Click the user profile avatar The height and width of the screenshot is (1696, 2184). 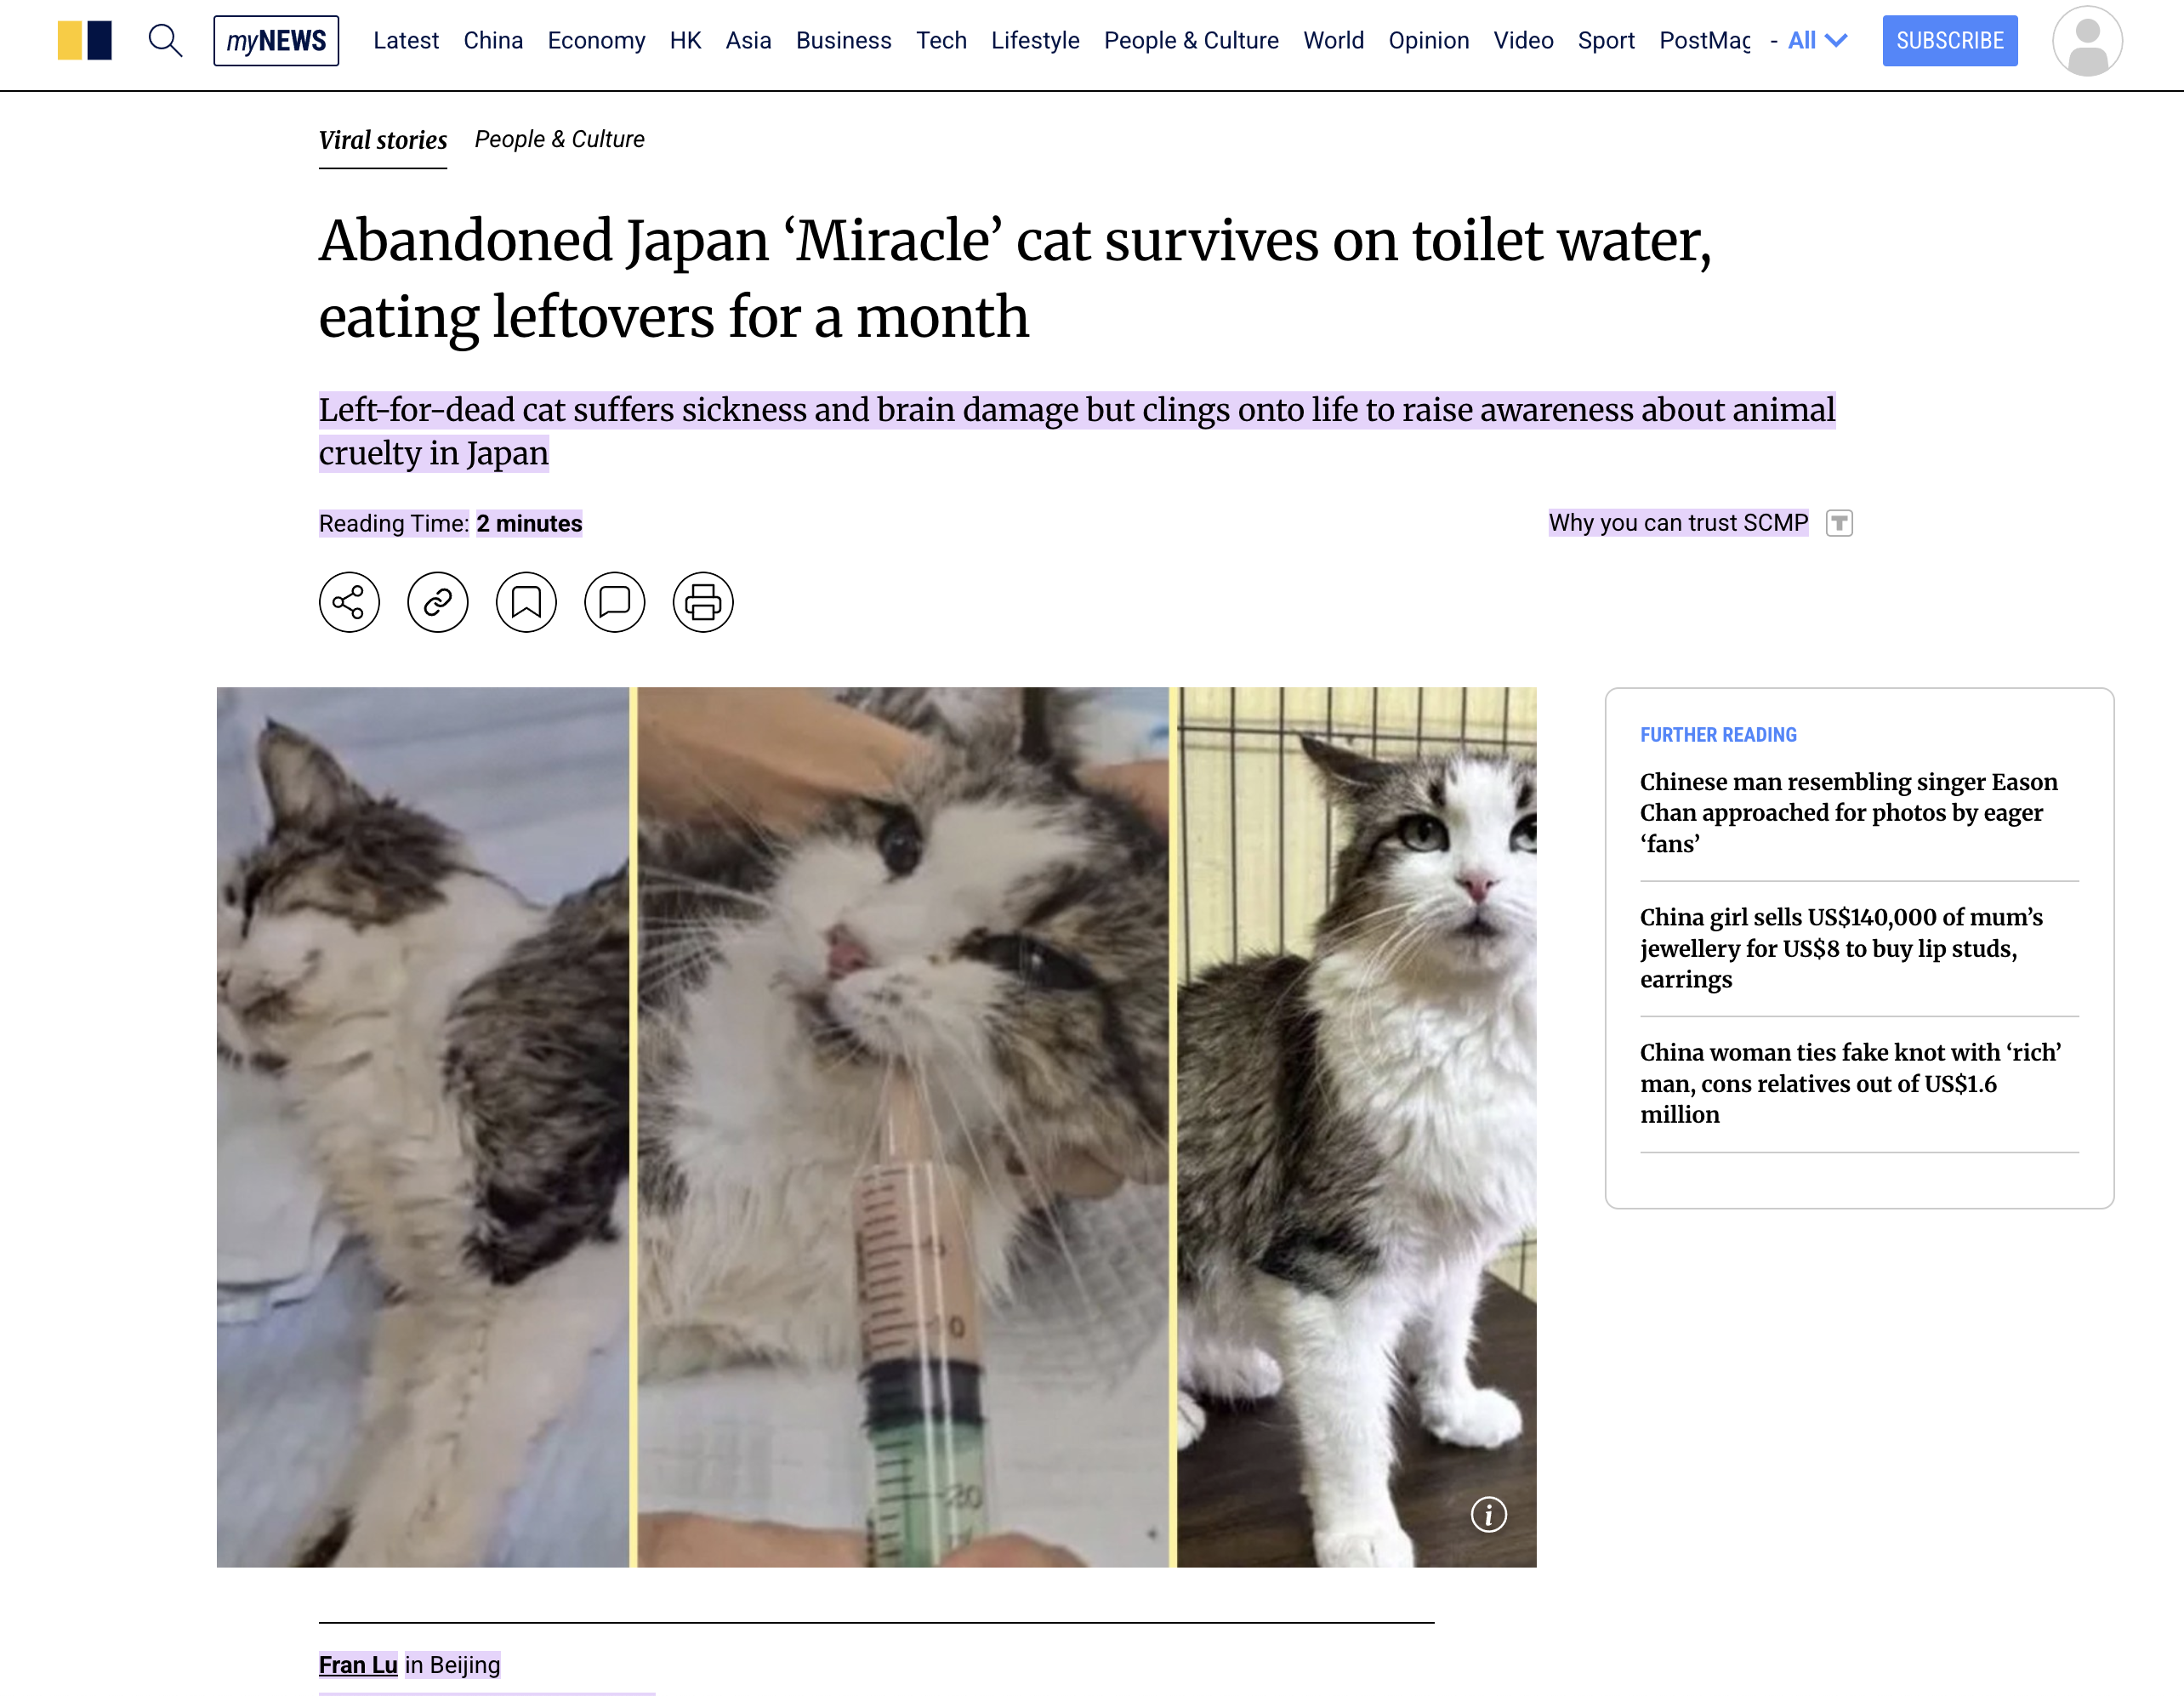[2087, 41]
